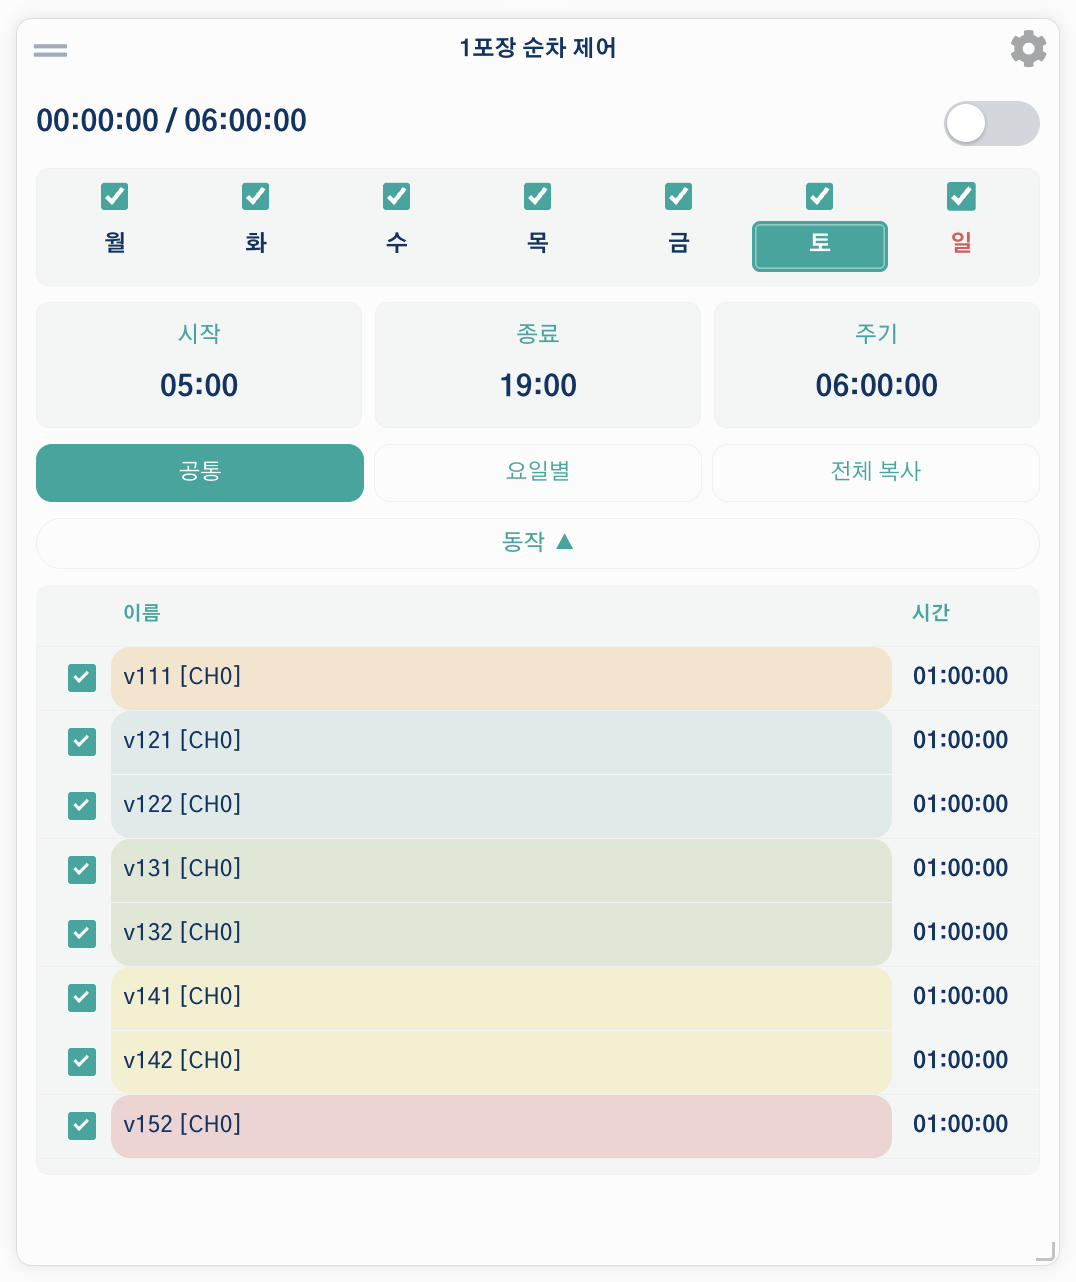Click the 전체 복사 button
Image resolution: width=1076 pixels, height=1282 pixels.
pos(876,473)
